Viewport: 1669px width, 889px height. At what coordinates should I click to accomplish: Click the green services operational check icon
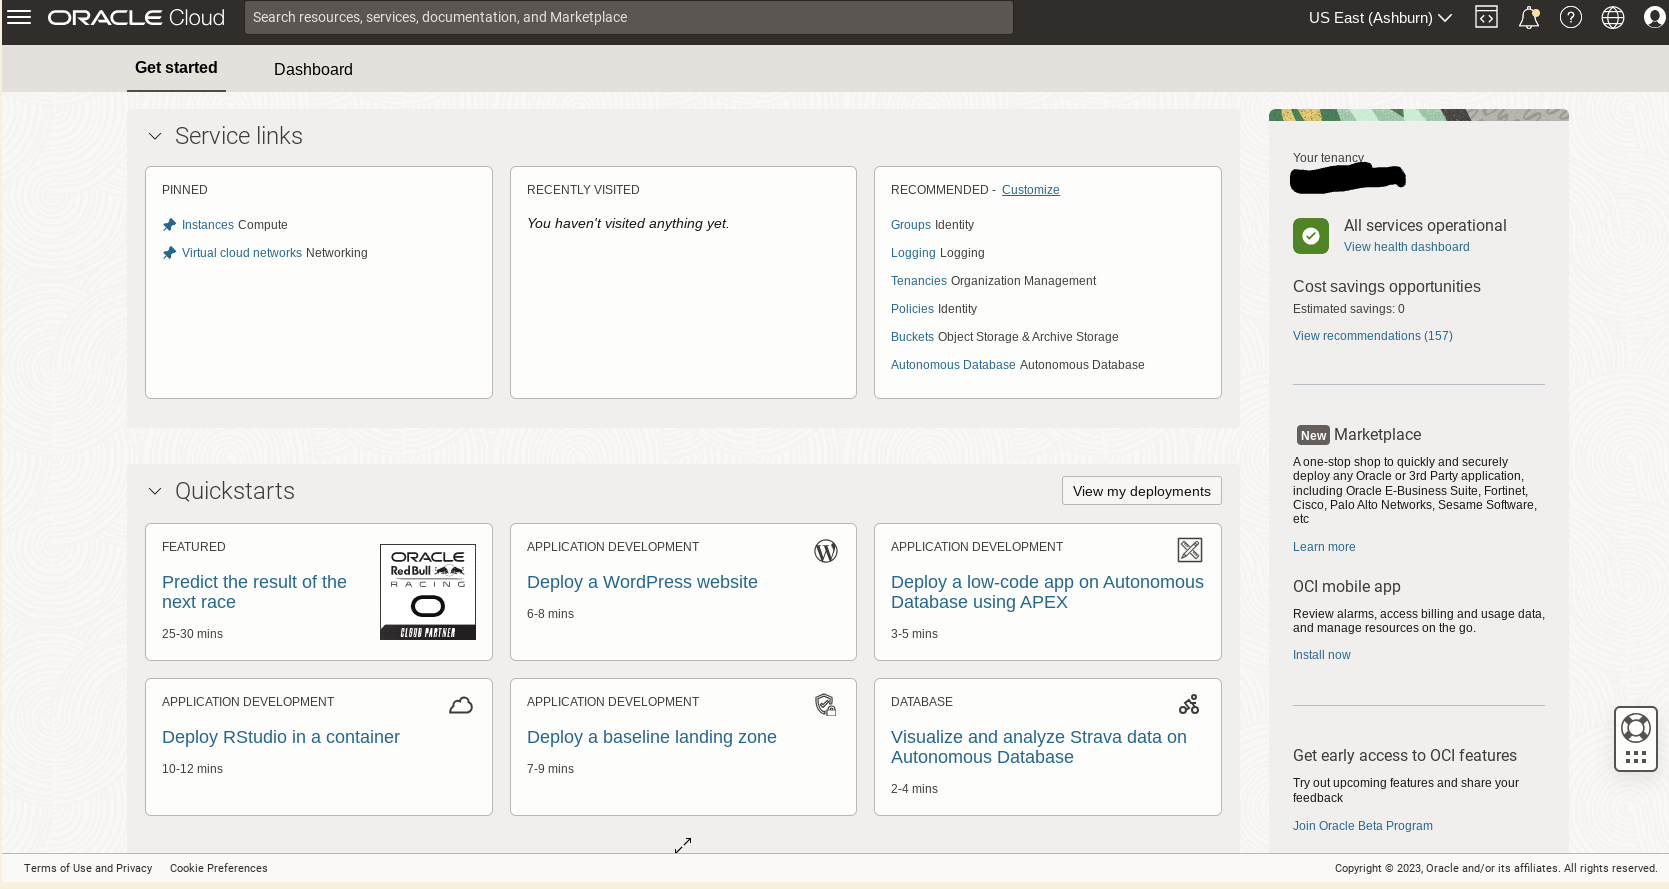coord(1311,236)
